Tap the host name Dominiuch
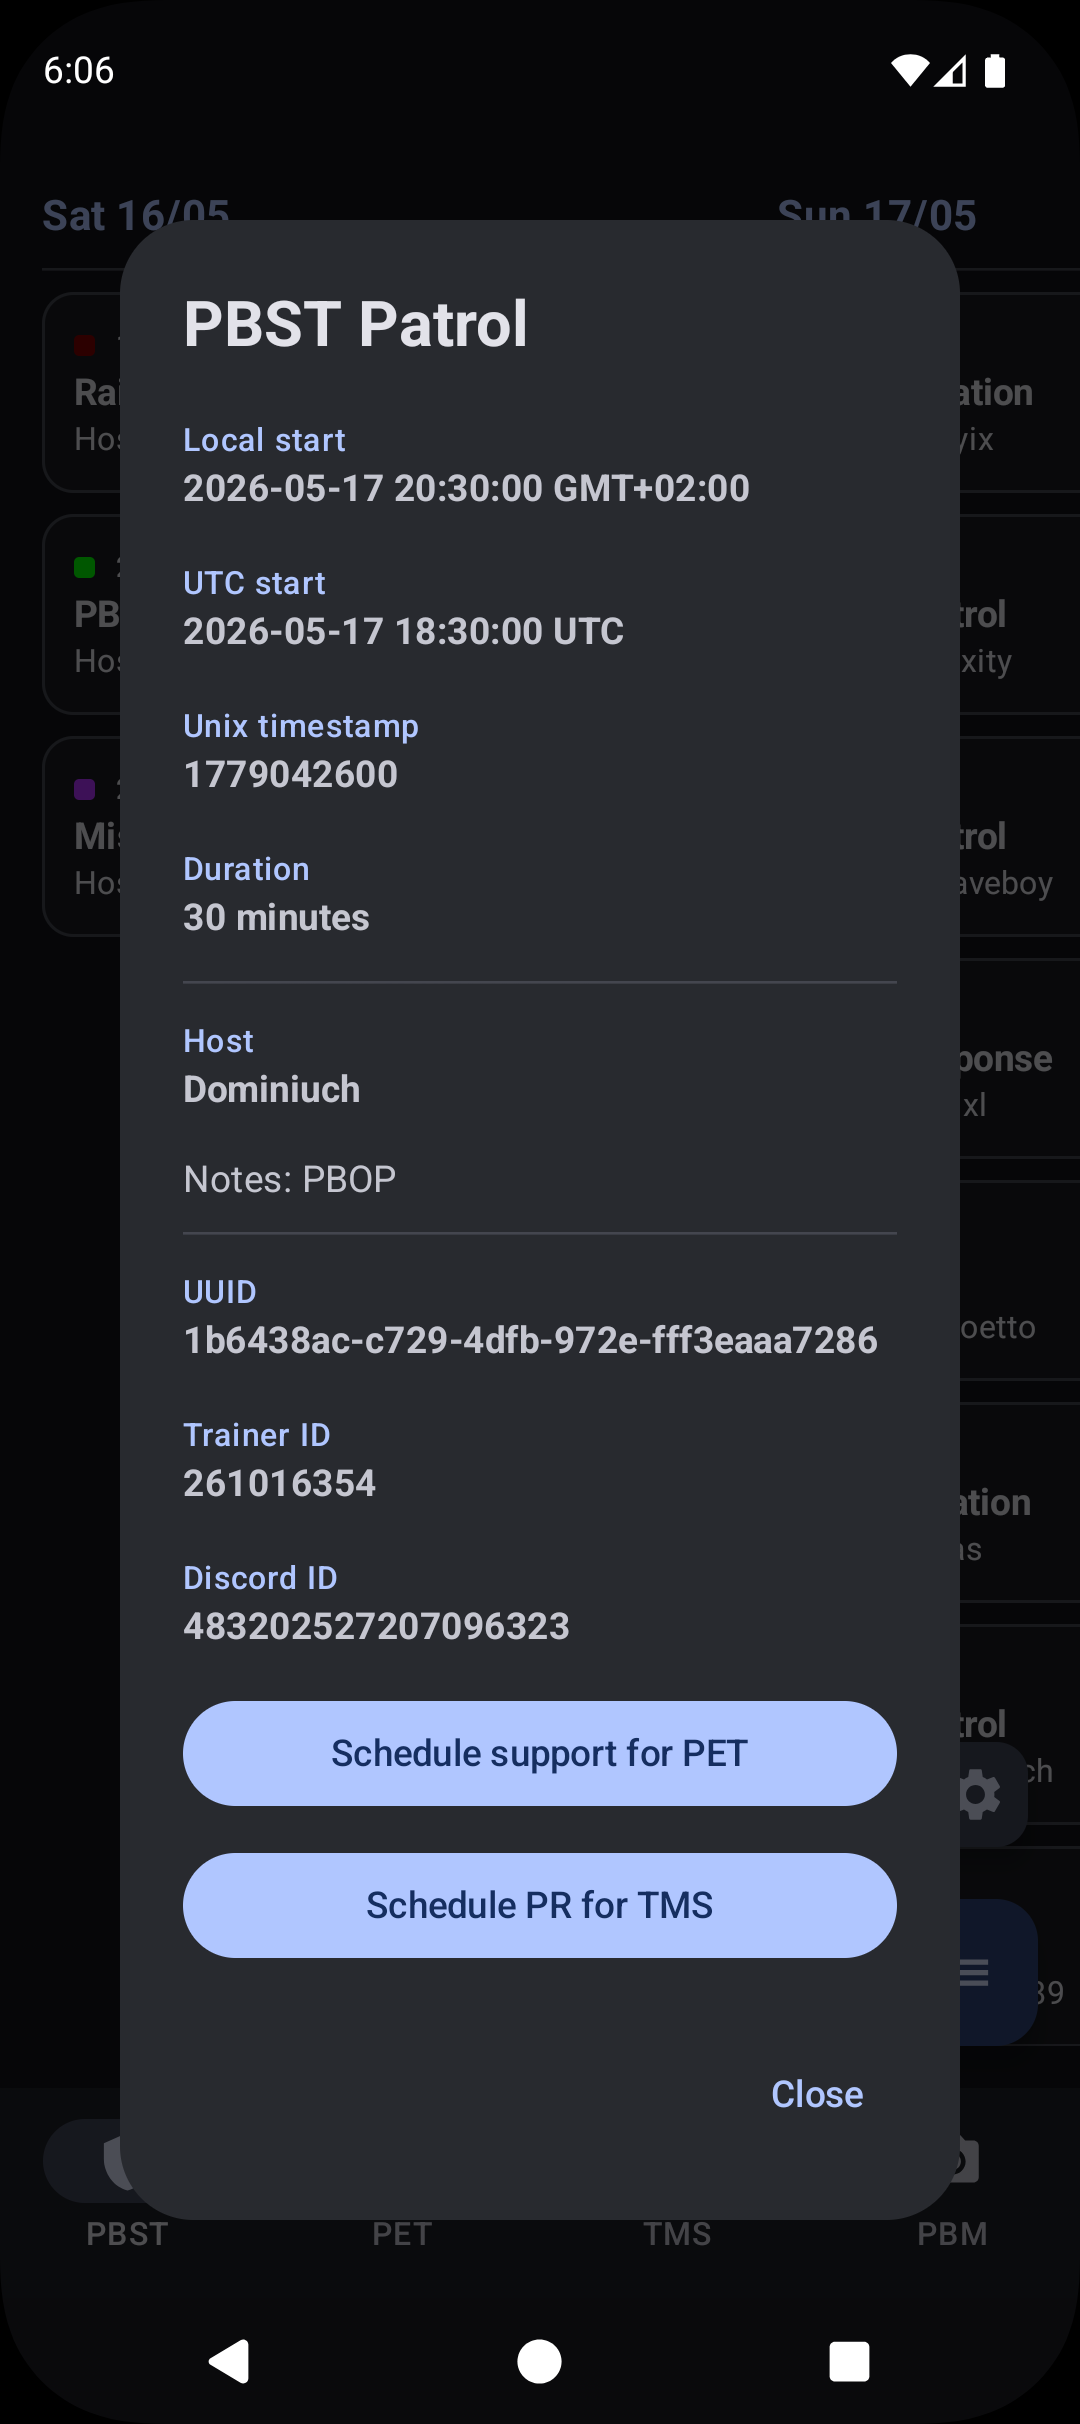 click(272, 1089)
